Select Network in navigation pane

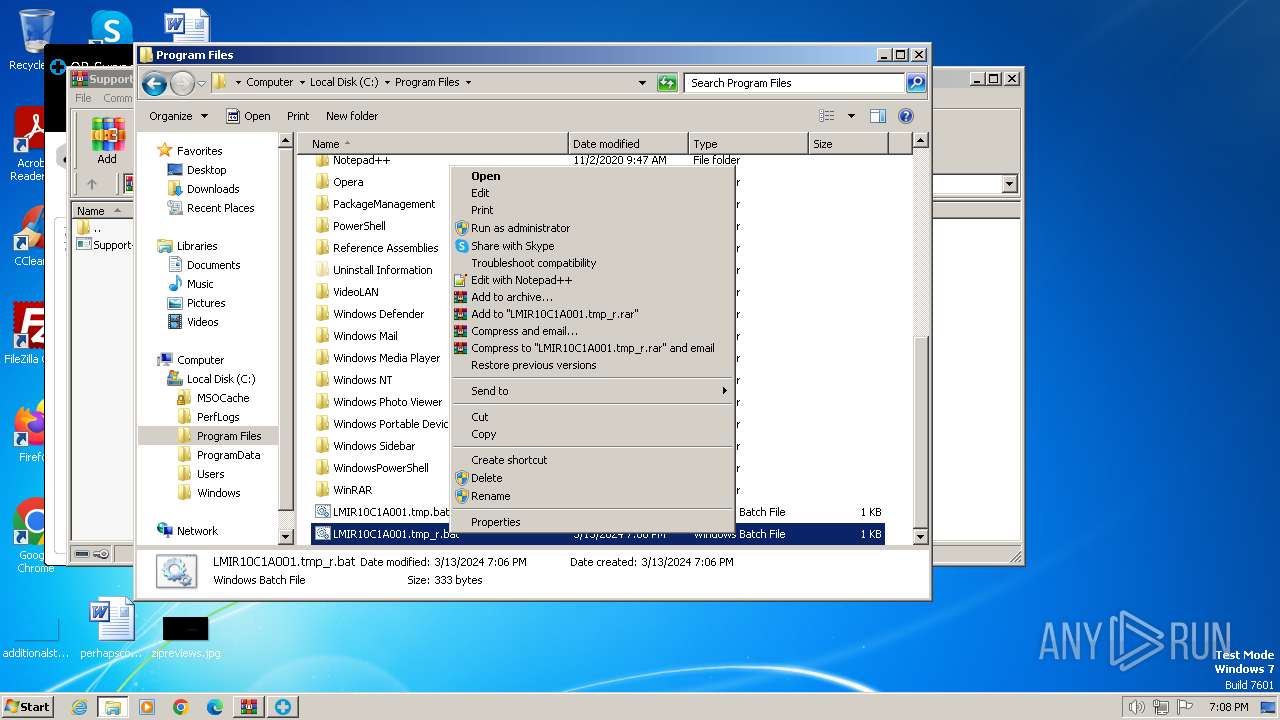tap(187, 531)
